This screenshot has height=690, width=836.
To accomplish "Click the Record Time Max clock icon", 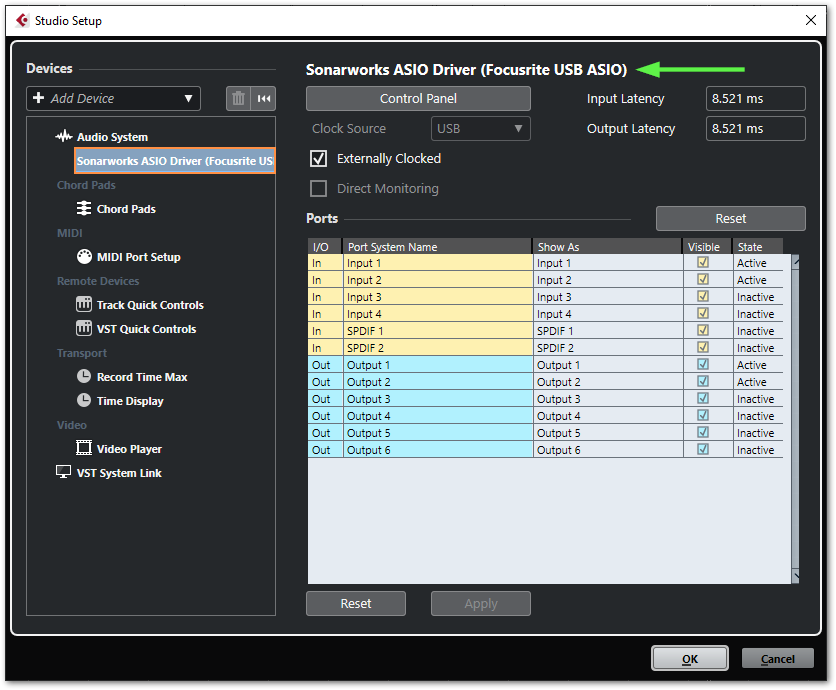I will click(x=84, y=376).
